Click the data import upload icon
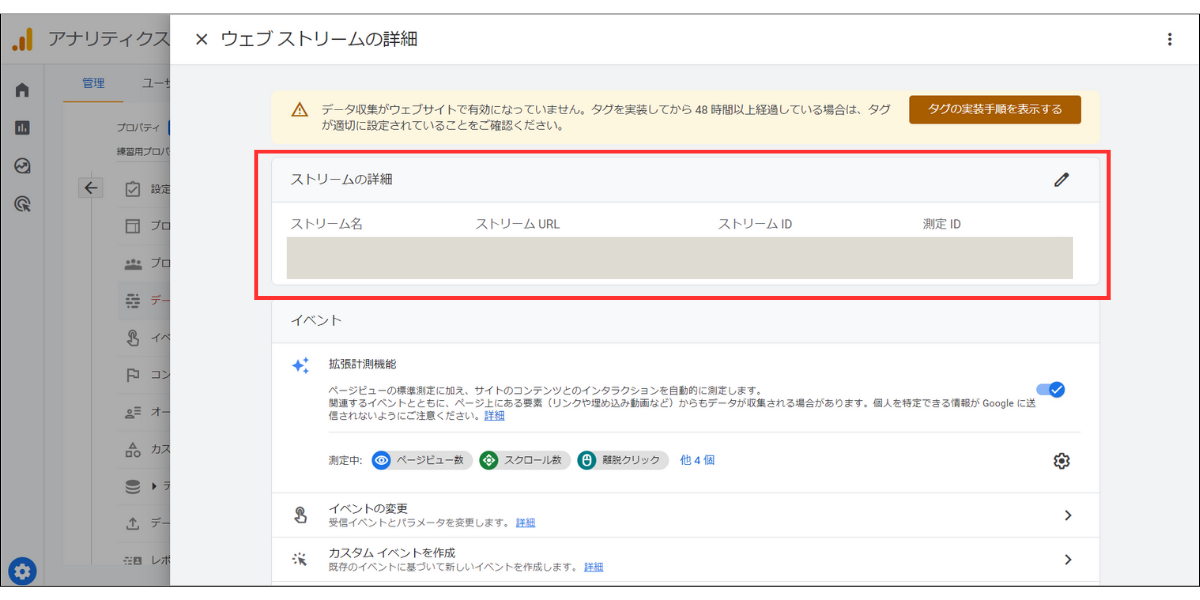The height and width of the screenshot is (600, 1200). pos(132,524)
